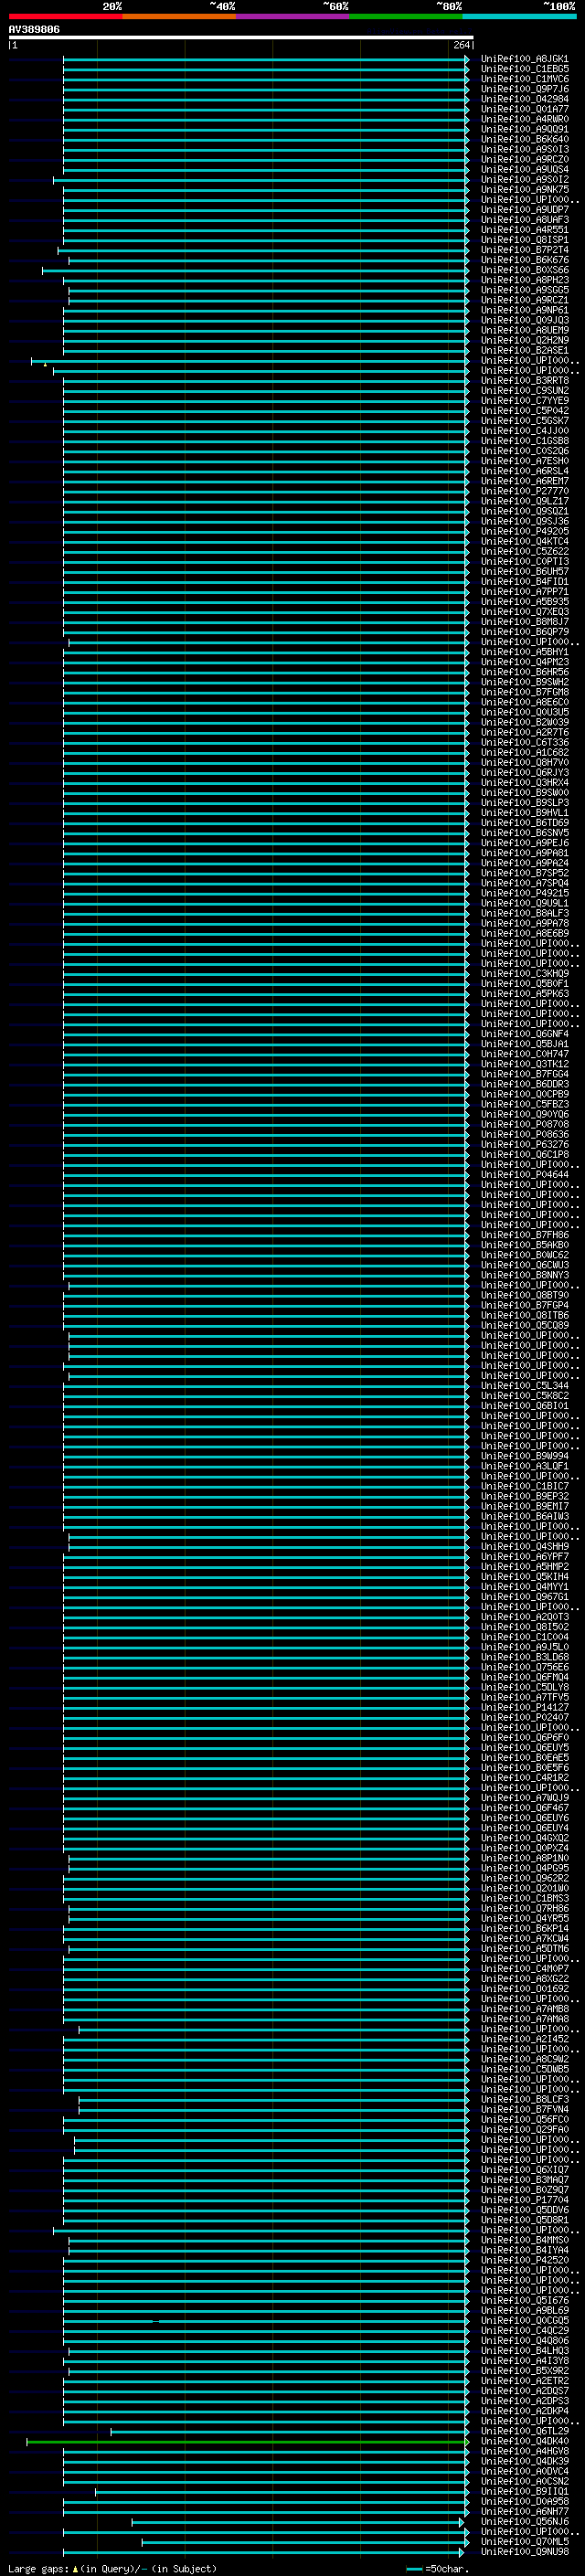The width and height of the screenshot is (585, 2576).
Task: Select hit label UniRef100_A5BHY1
Action: coord(524,652)
